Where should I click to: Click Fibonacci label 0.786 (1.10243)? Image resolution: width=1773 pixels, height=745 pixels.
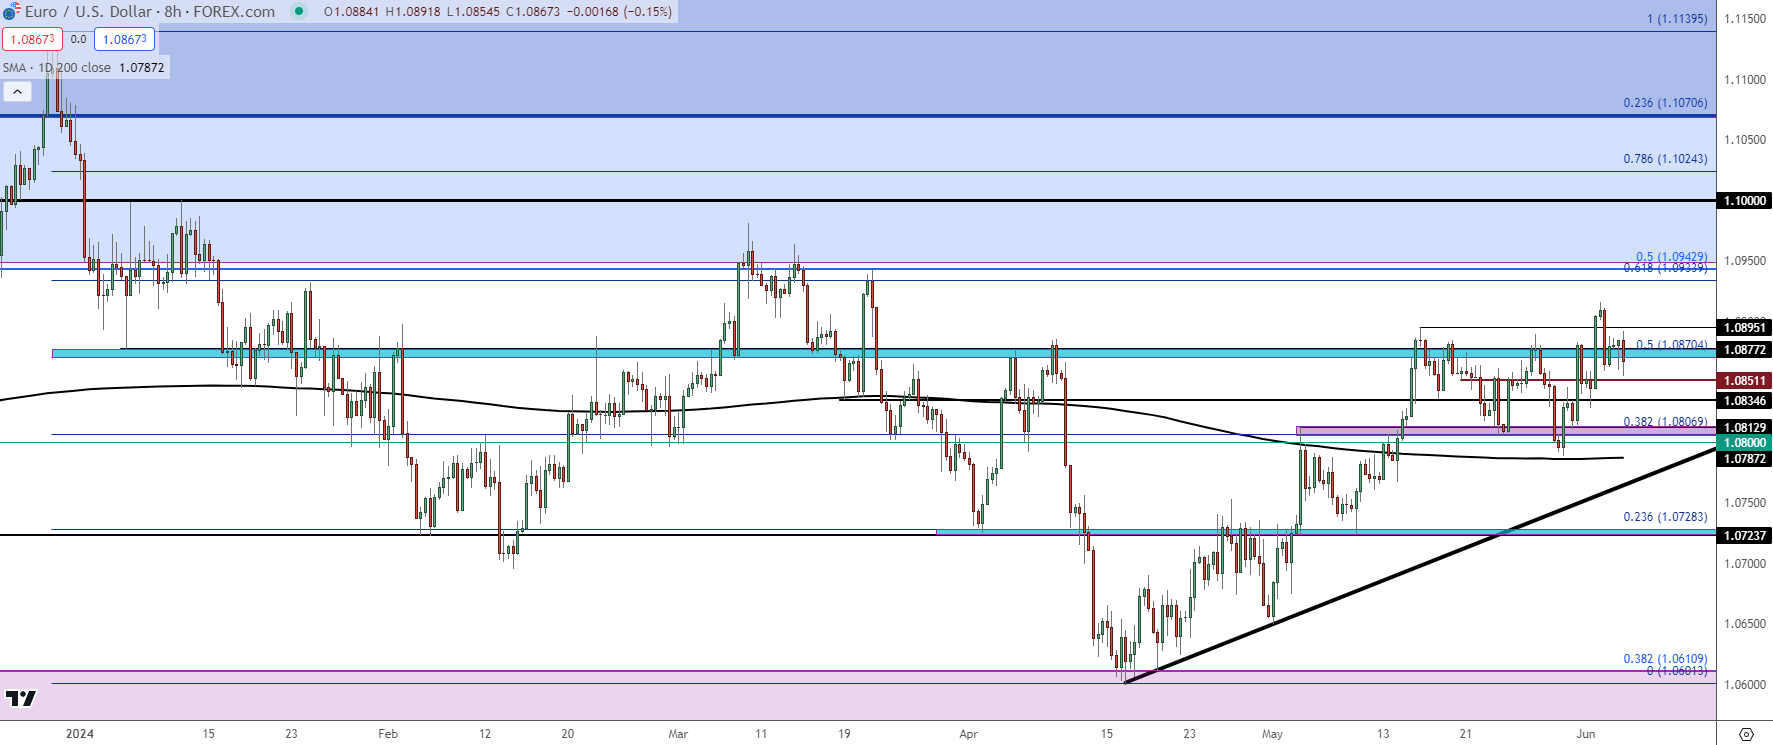(1665, 159)
